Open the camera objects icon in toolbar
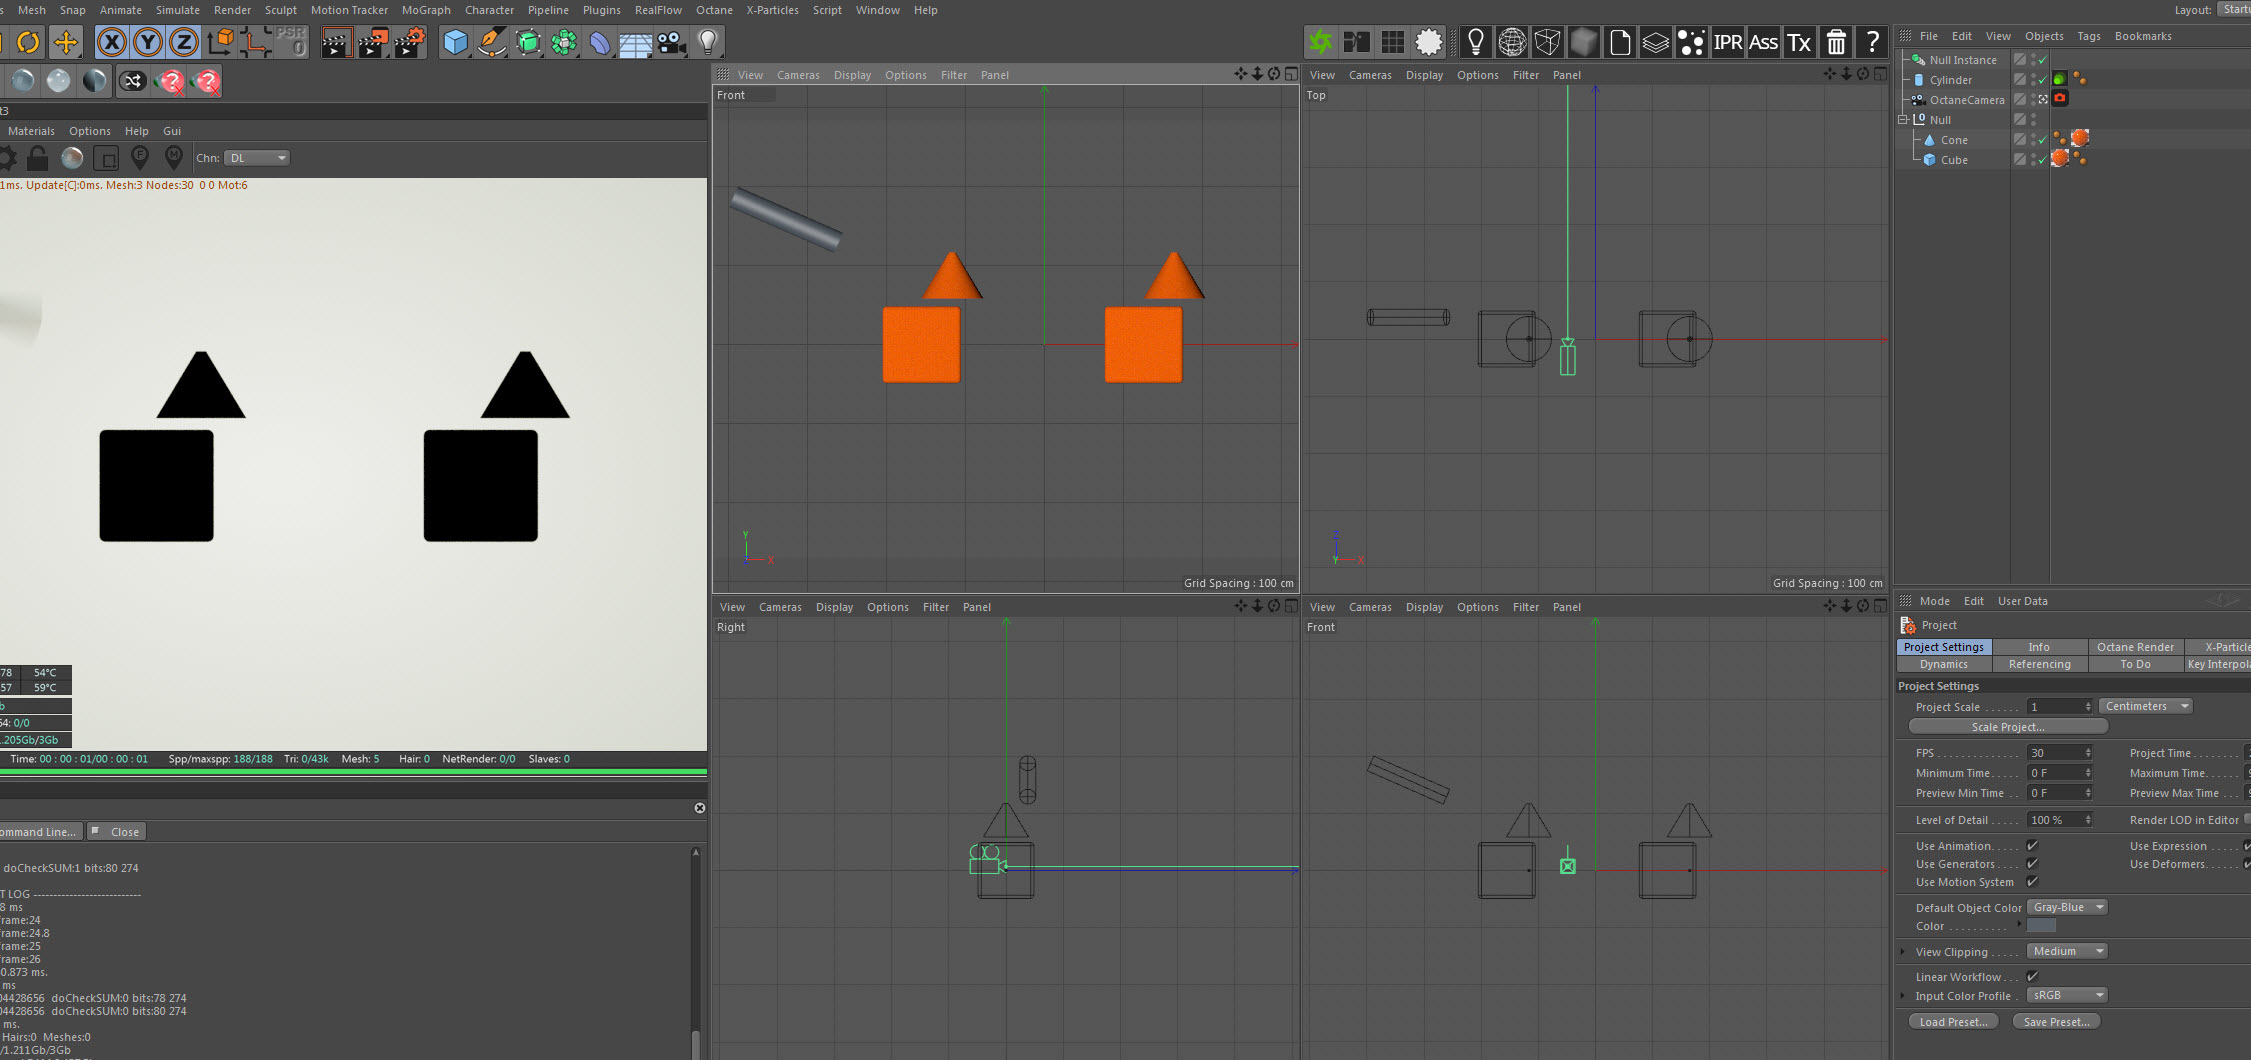This screenshot has height=1060, width=2251. tap(671, 42)
